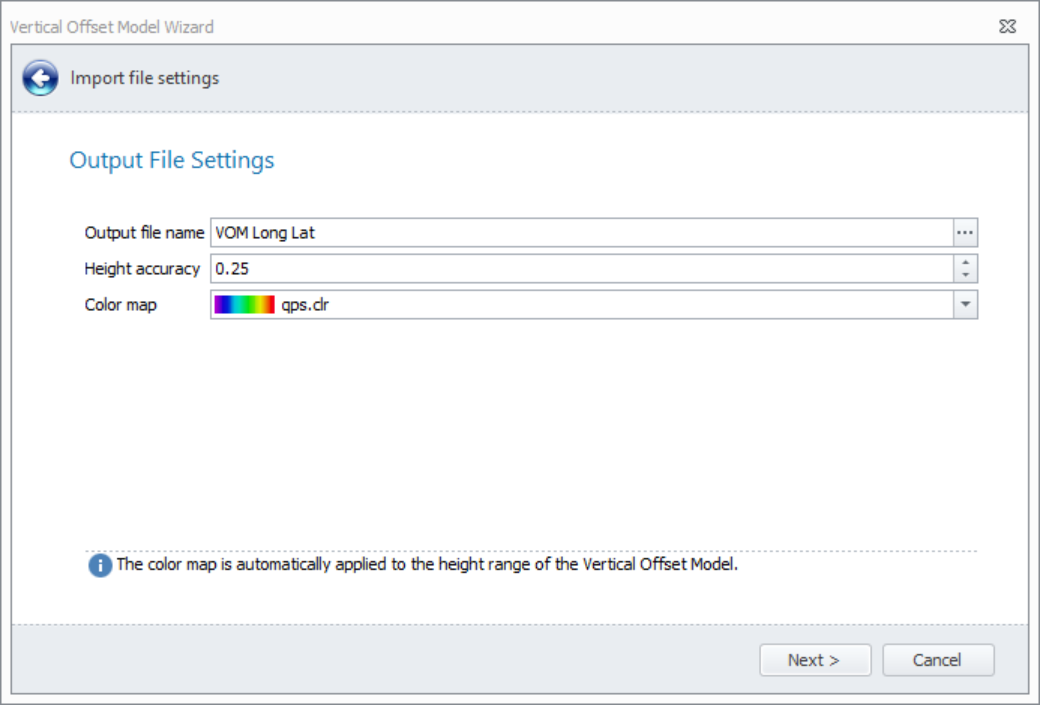
Task: Click into the Height accuracy value field
Action: [580, 269]
